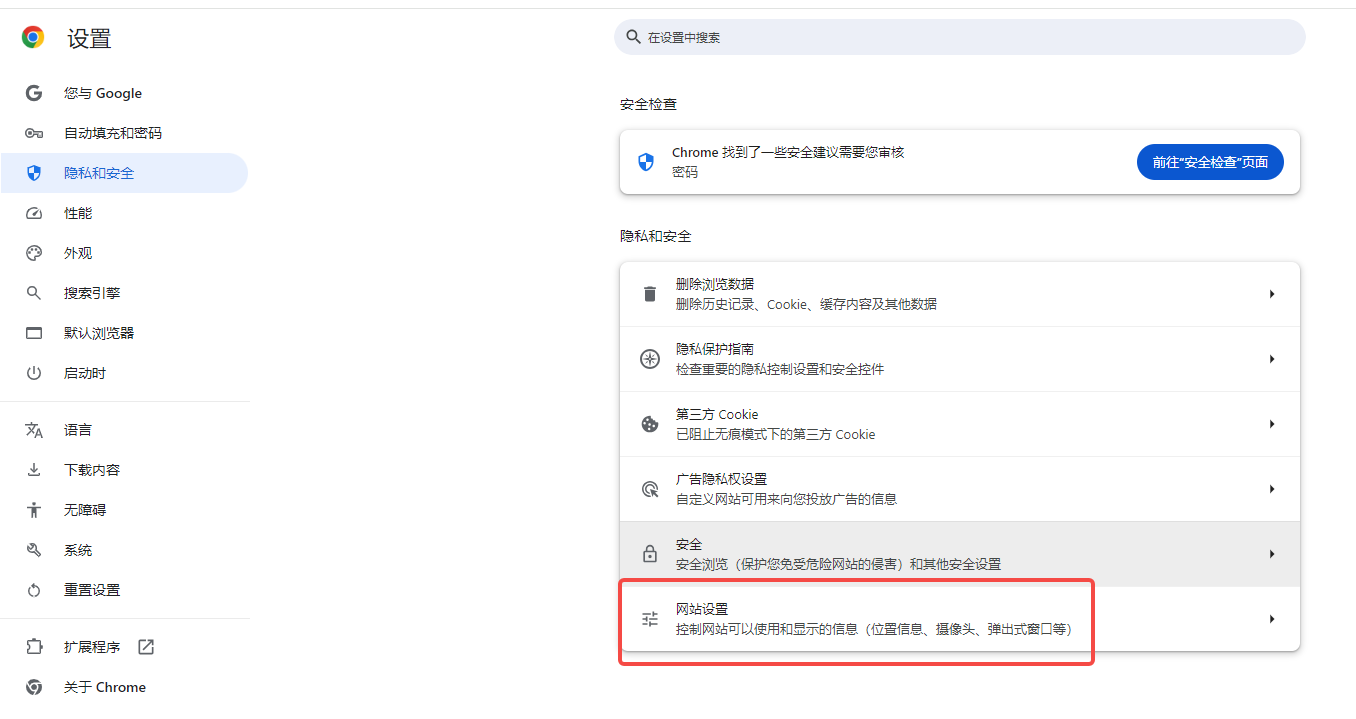Click the 设置 page title
Image resolution: width=1356 pixels, height=719 pixels.
tap(89, 39)
